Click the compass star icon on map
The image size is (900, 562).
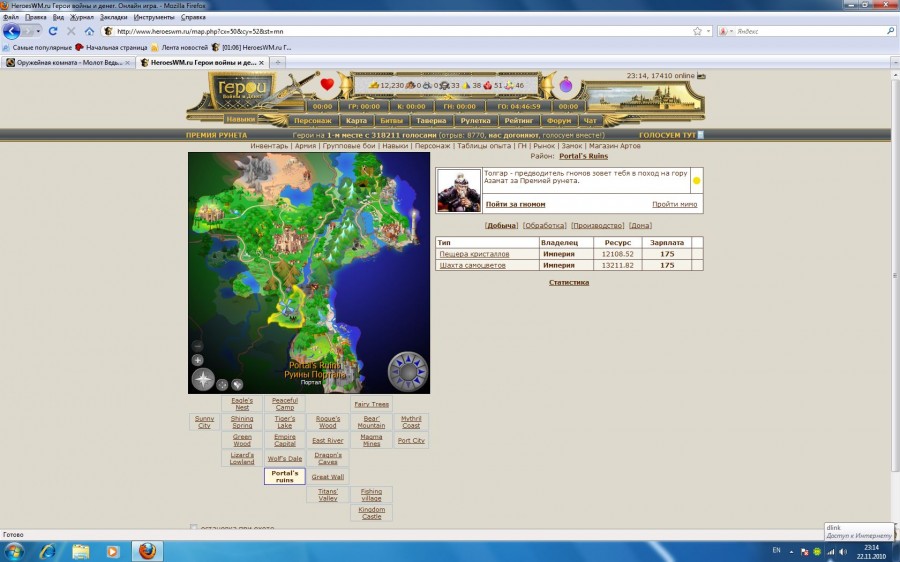[x=203, y=379]
